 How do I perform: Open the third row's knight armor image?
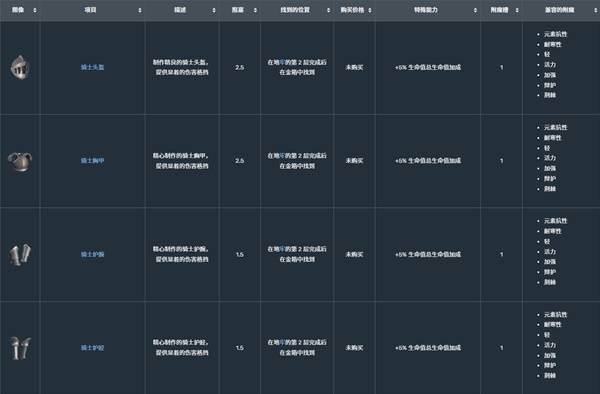pyautogui.click(x=20, y=254)
